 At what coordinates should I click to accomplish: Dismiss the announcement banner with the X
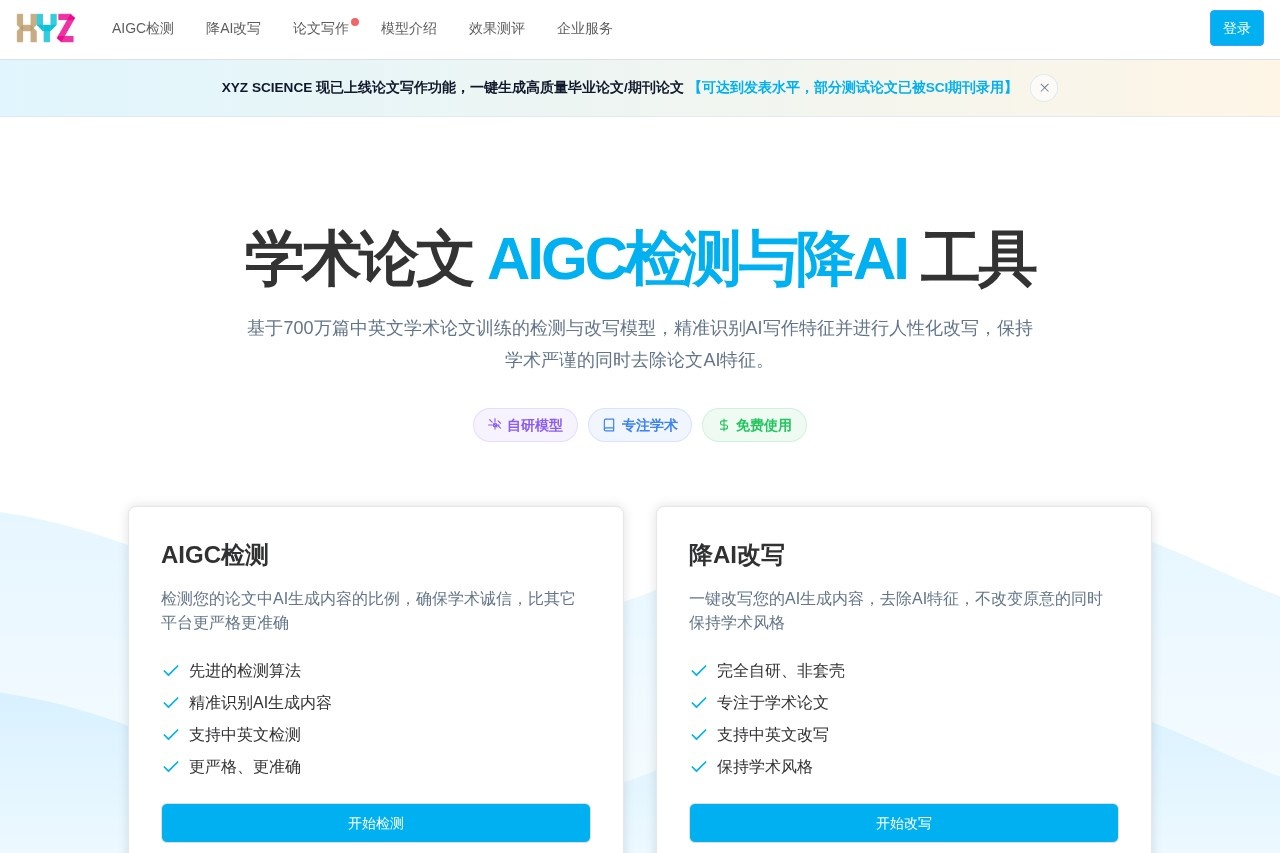coord(1044,88)
